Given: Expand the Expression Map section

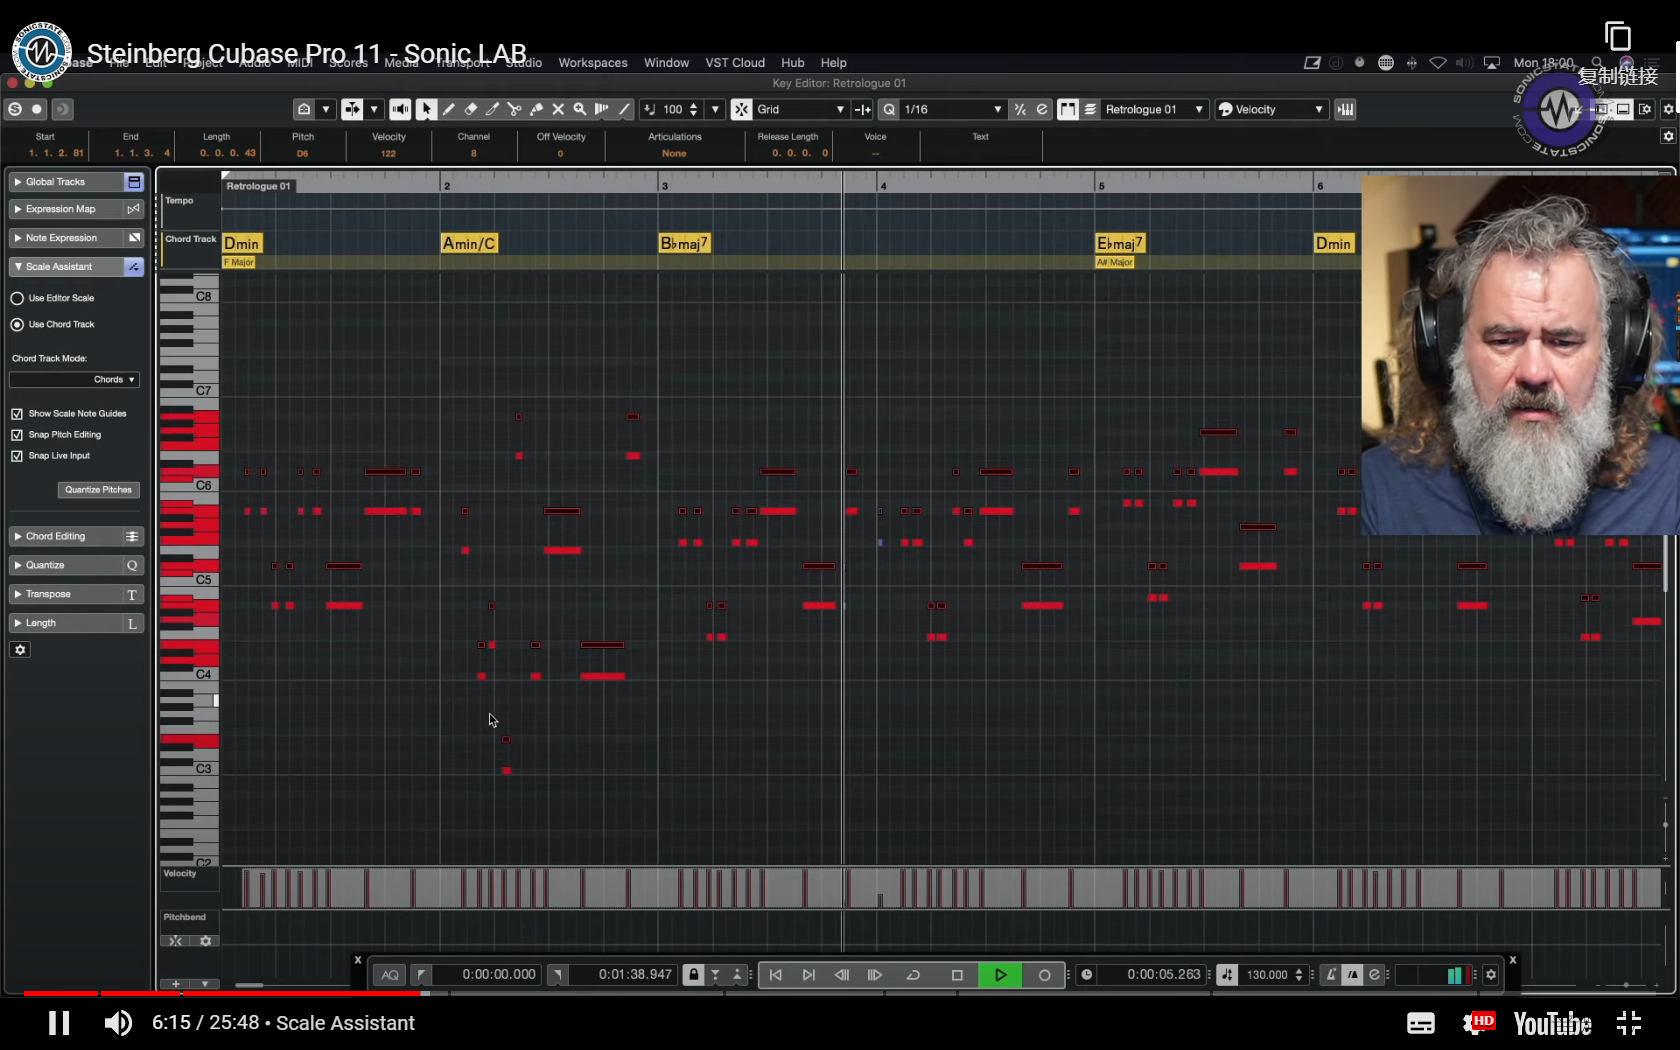Looking at the screenshot, I should (x=66, y=209).
